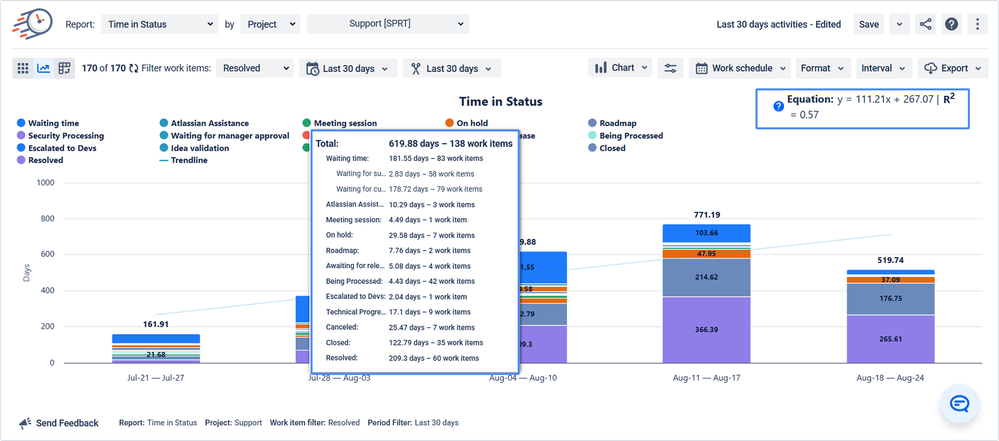This screenshot has width=999, height=441.
Task: Open the Export dropdown
Action: point(951,68)
